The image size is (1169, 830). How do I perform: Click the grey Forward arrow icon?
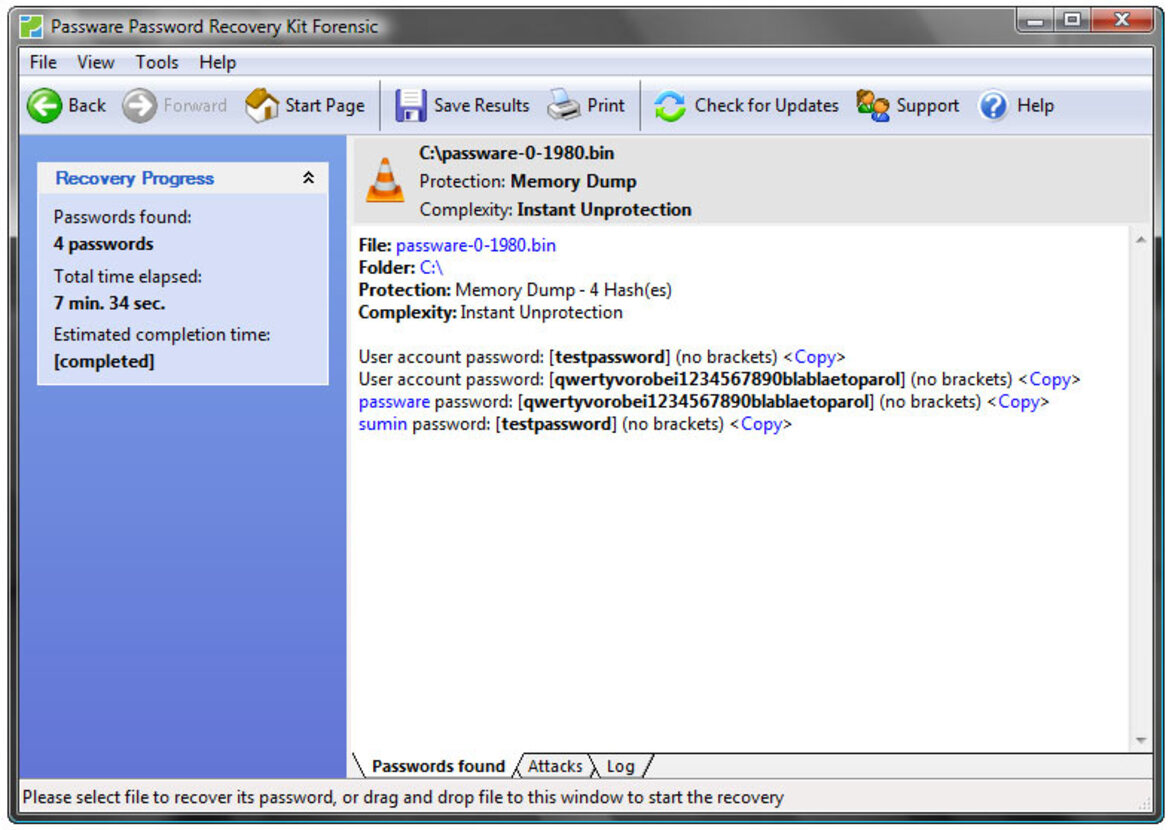(x=139, y=105)
